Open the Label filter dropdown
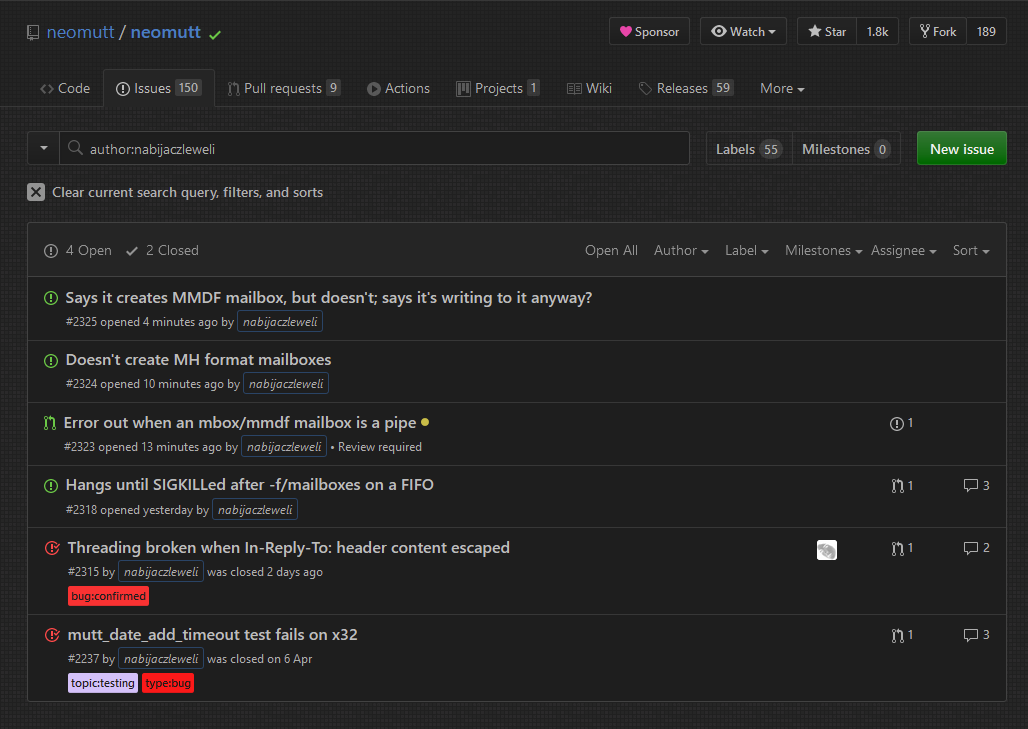The height and width of the screenshot is (729, 1028). coord(746,251)
